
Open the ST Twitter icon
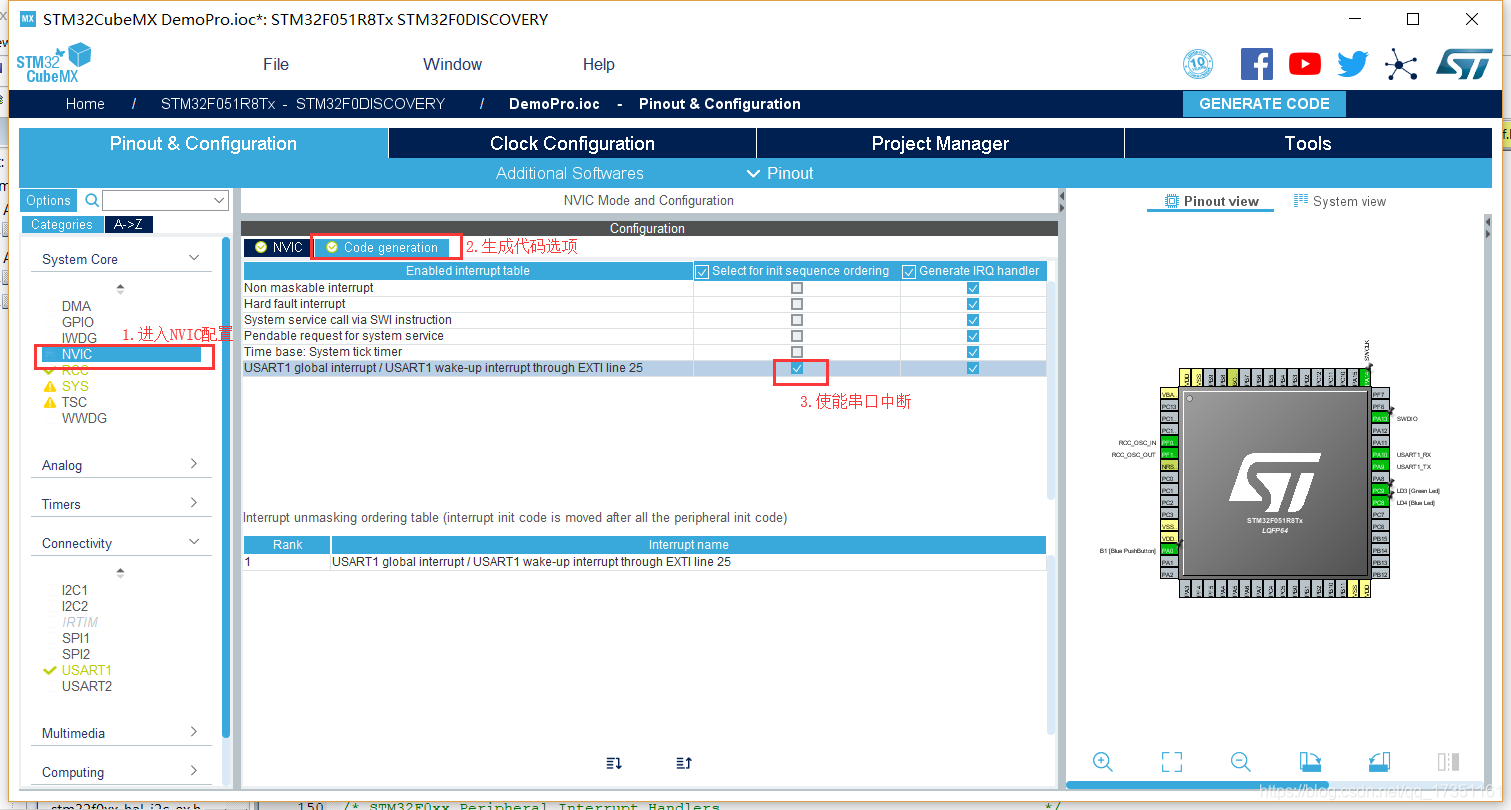[1353, 64]
